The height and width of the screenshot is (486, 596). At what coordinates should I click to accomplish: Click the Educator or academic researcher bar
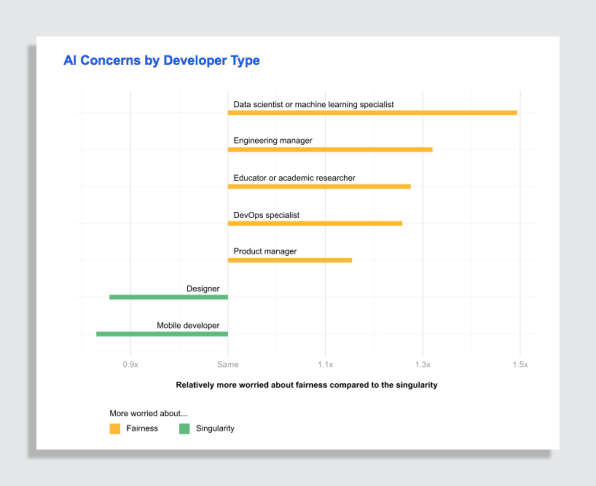point(319,187)
